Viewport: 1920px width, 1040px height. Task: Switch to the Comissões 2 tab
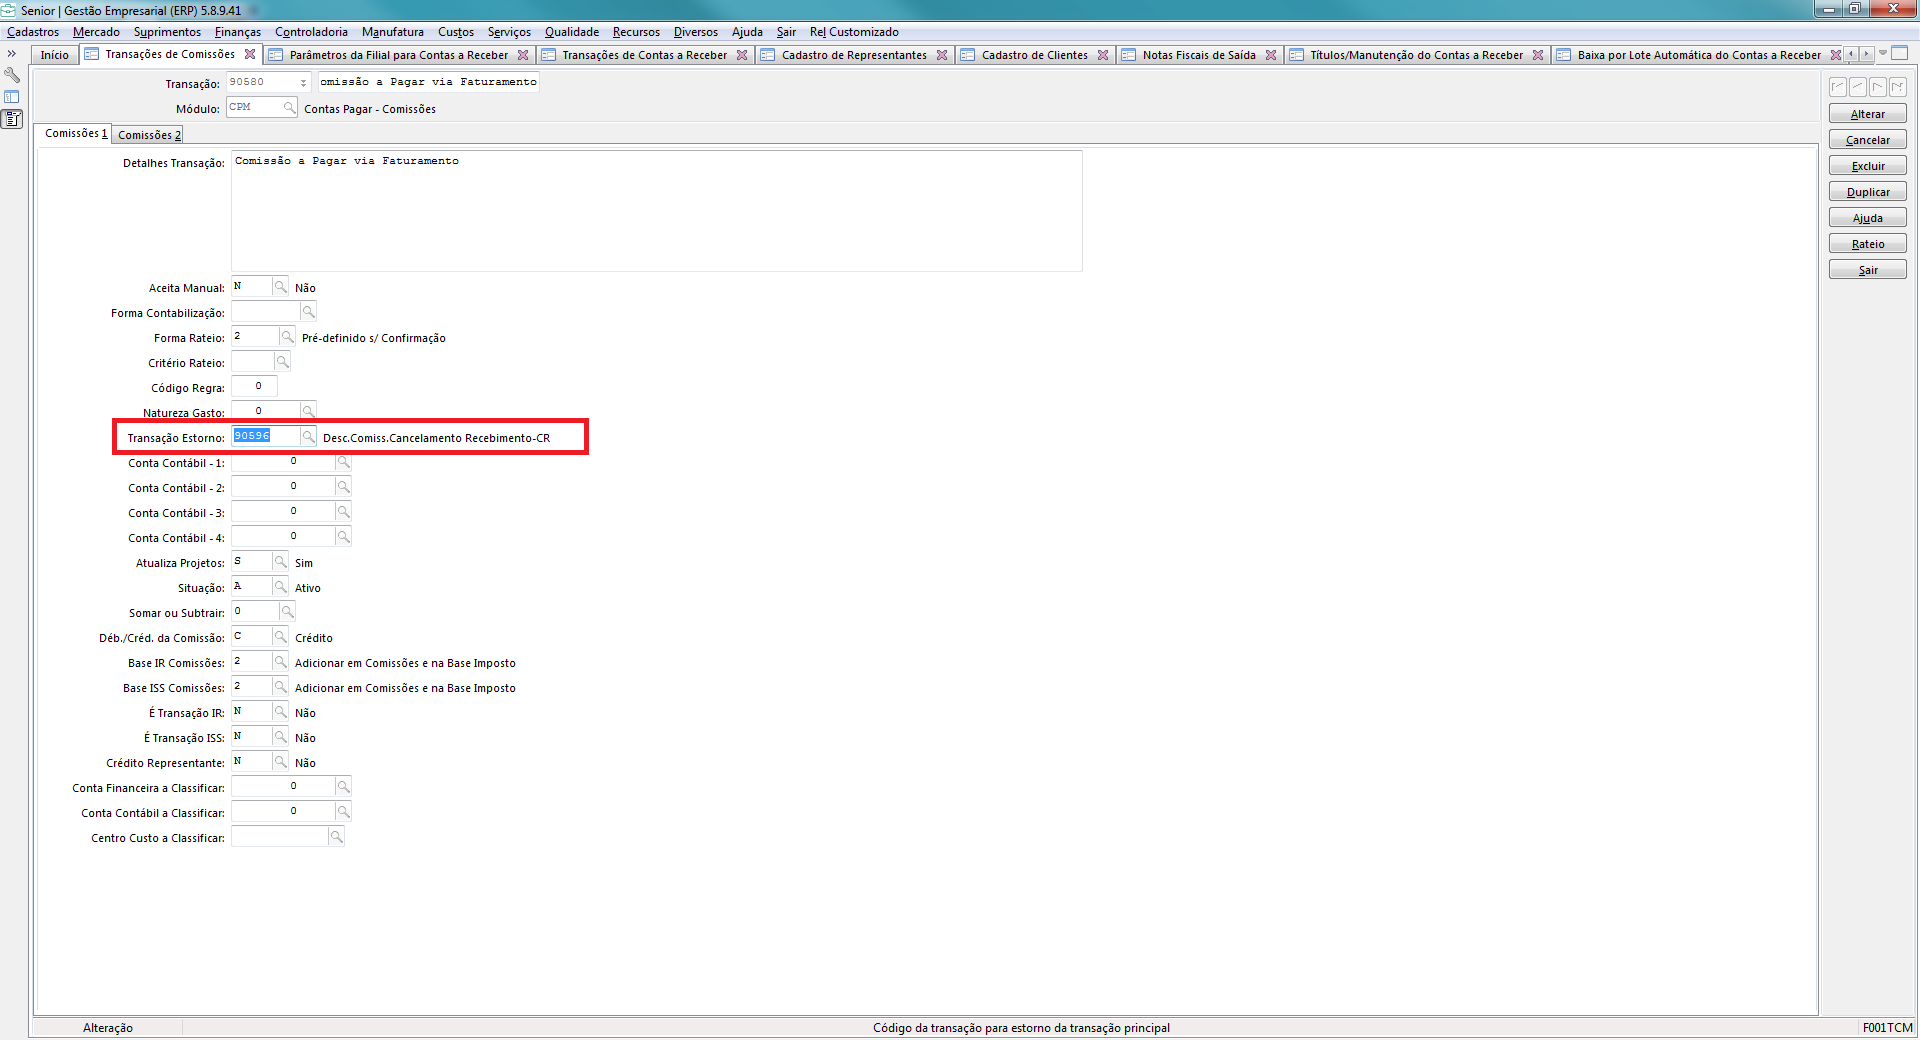point(149,135)
